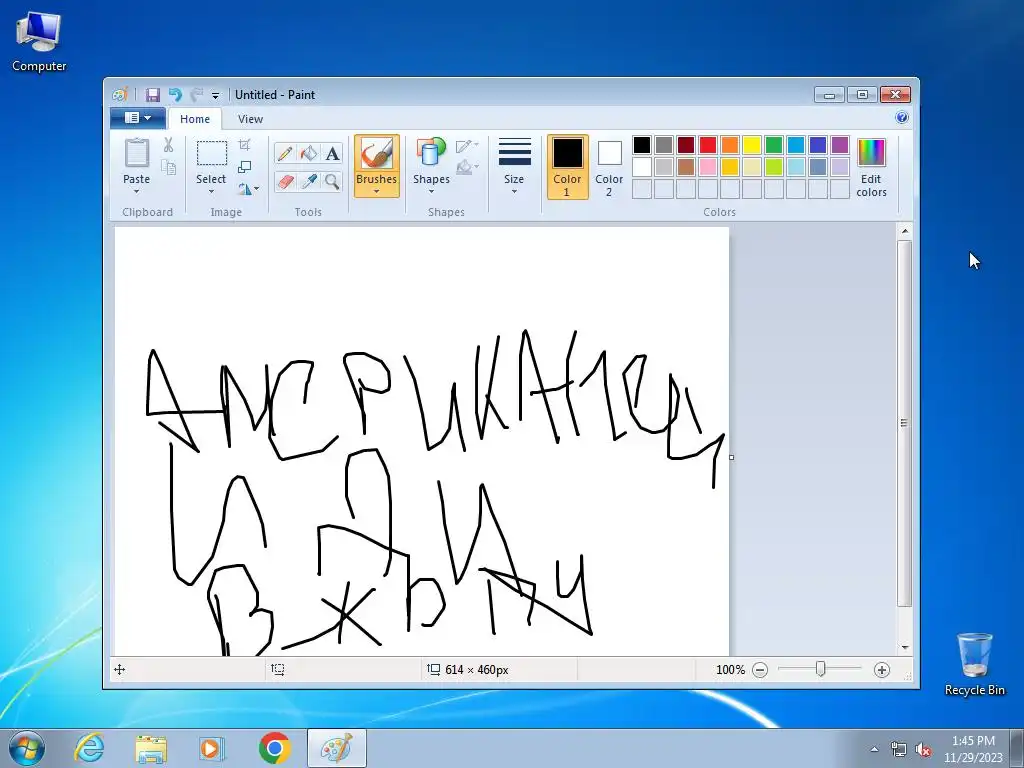Image resolution: width=1024 pixels, height=768 pixels.
Task: Open the Shapes gallery icon
Action: point(431,153)
